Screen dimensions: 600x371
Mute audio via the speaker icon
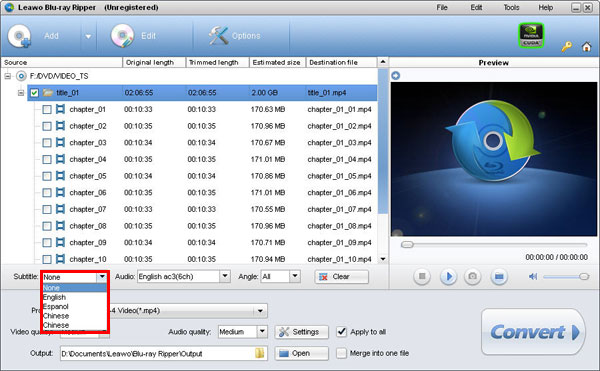tap(533, 276)
